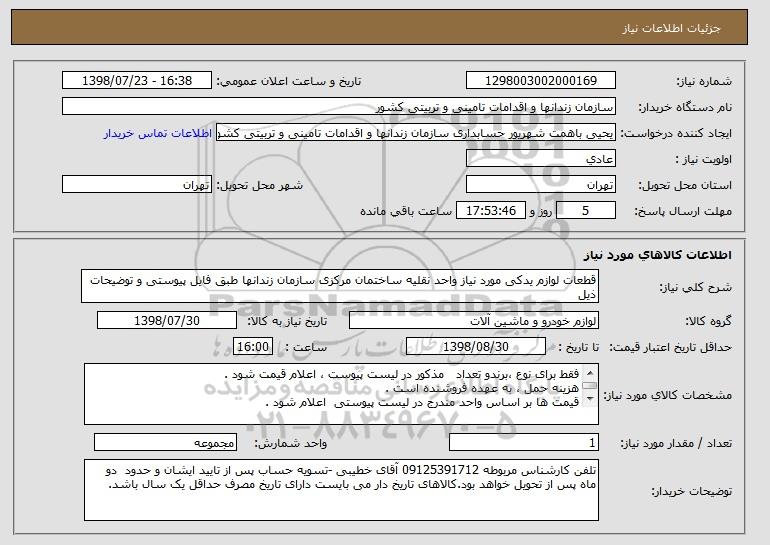Click the label حداقل تاریخ اعتبار قیمت
Screen dimensions: 770x545
pyautogui.click(x=671, y=348)
